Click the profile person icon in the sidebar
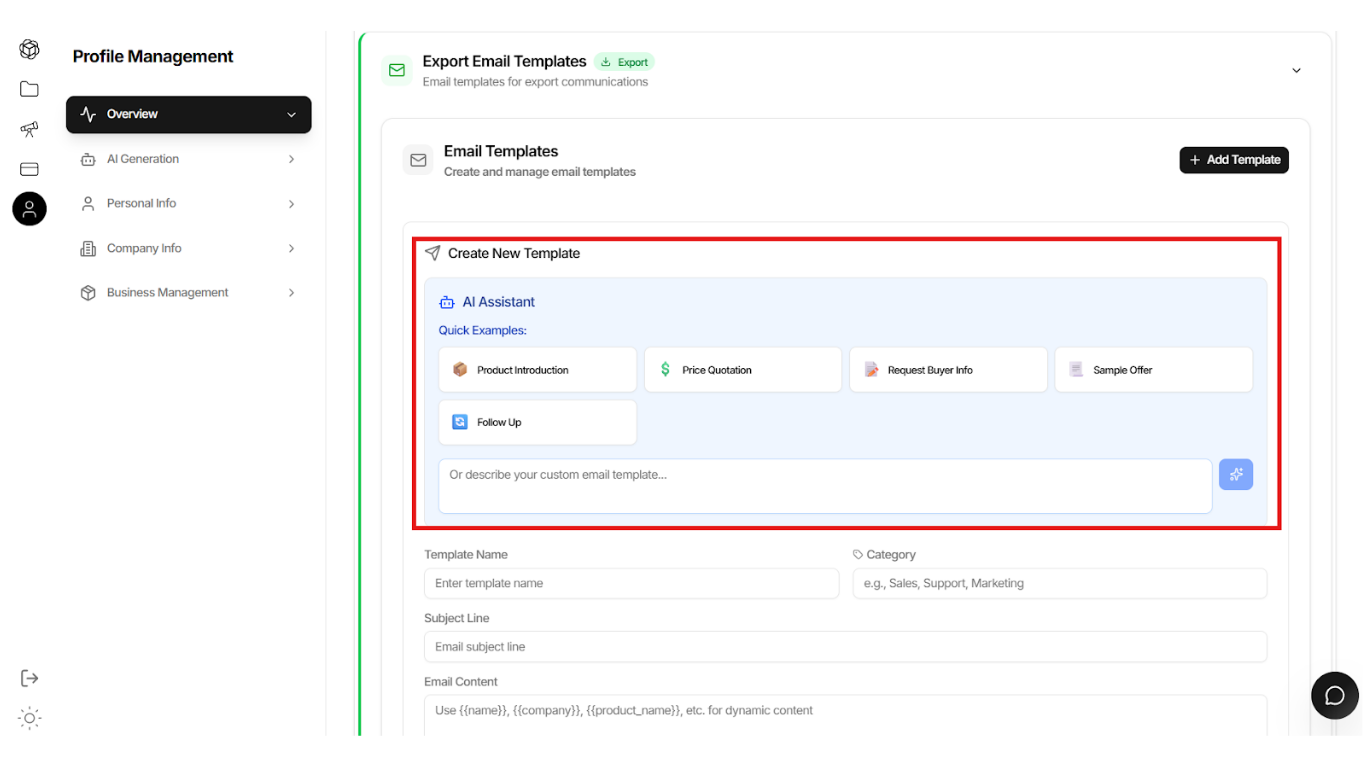Screen dimensions: 1366x768 (29, 209)
